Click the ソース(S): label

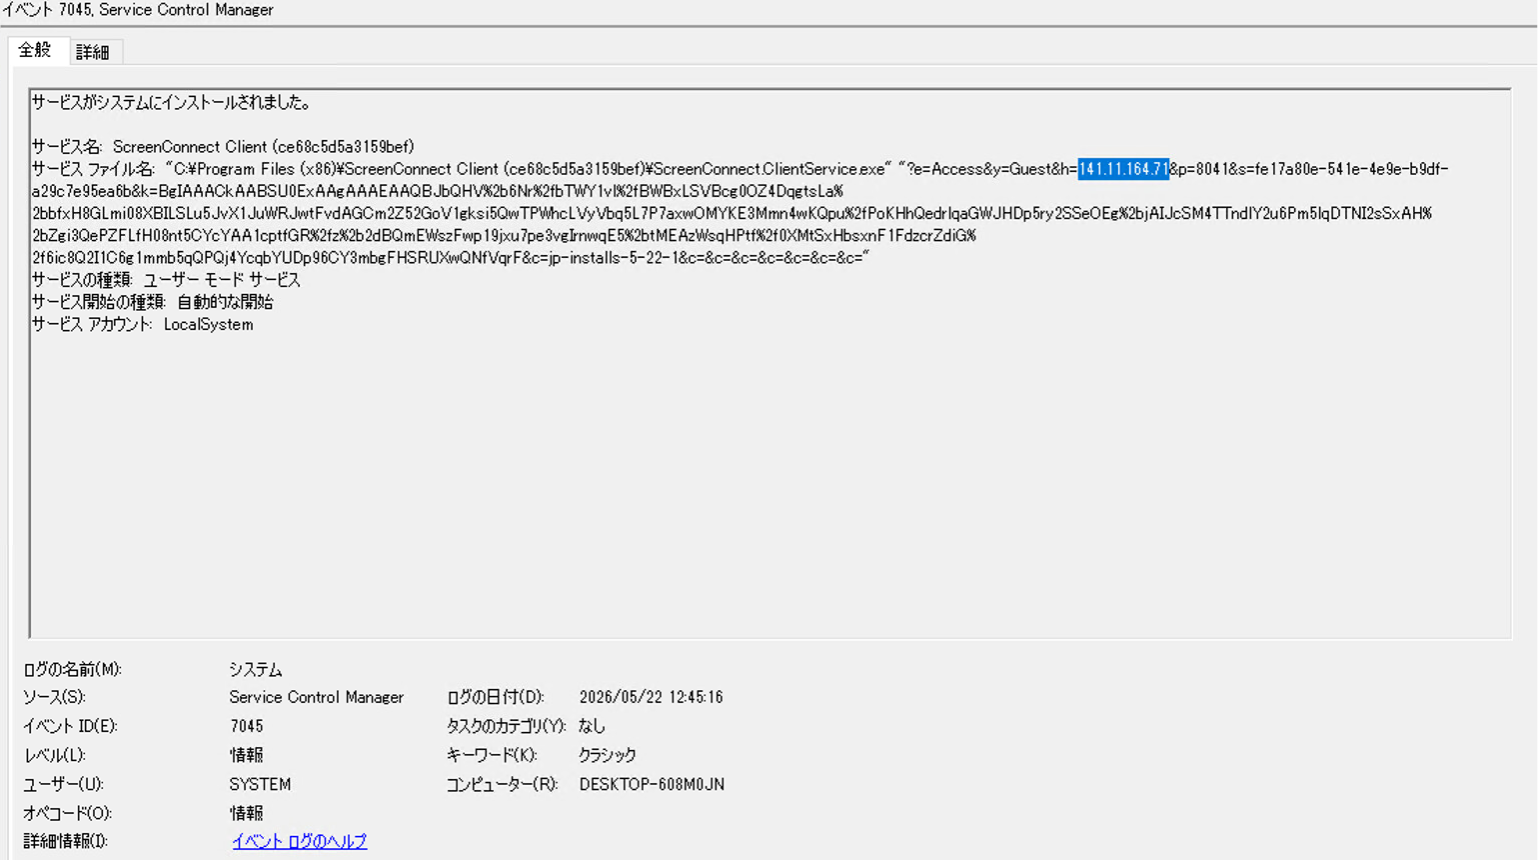(x=54, y=697)
